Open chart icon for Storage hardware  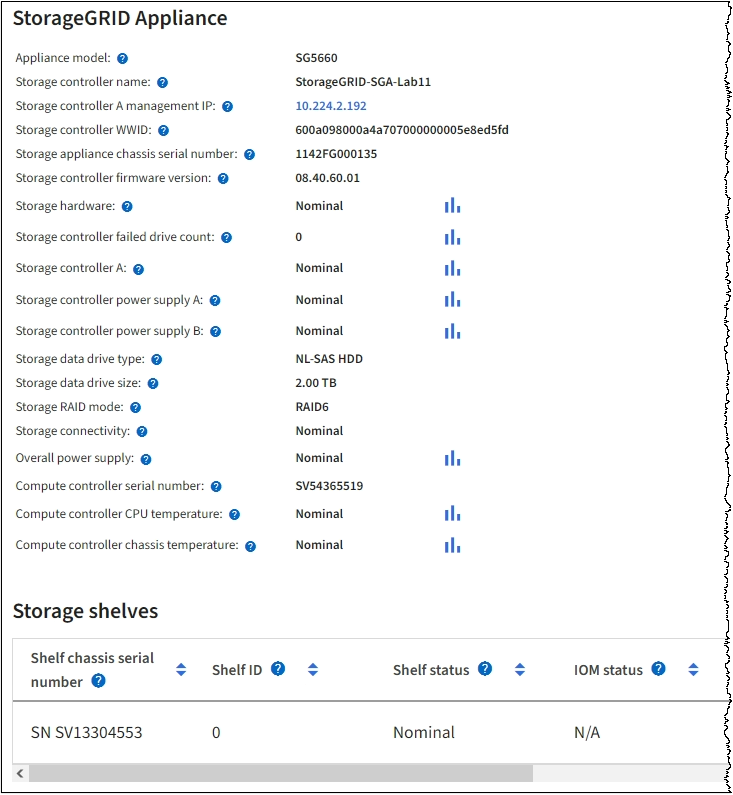(x=452, y=206)
